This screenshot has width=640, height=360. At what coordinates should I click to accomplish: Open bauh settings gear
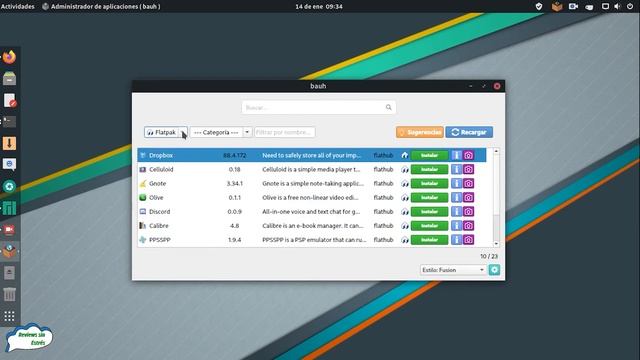pos(494,270)
